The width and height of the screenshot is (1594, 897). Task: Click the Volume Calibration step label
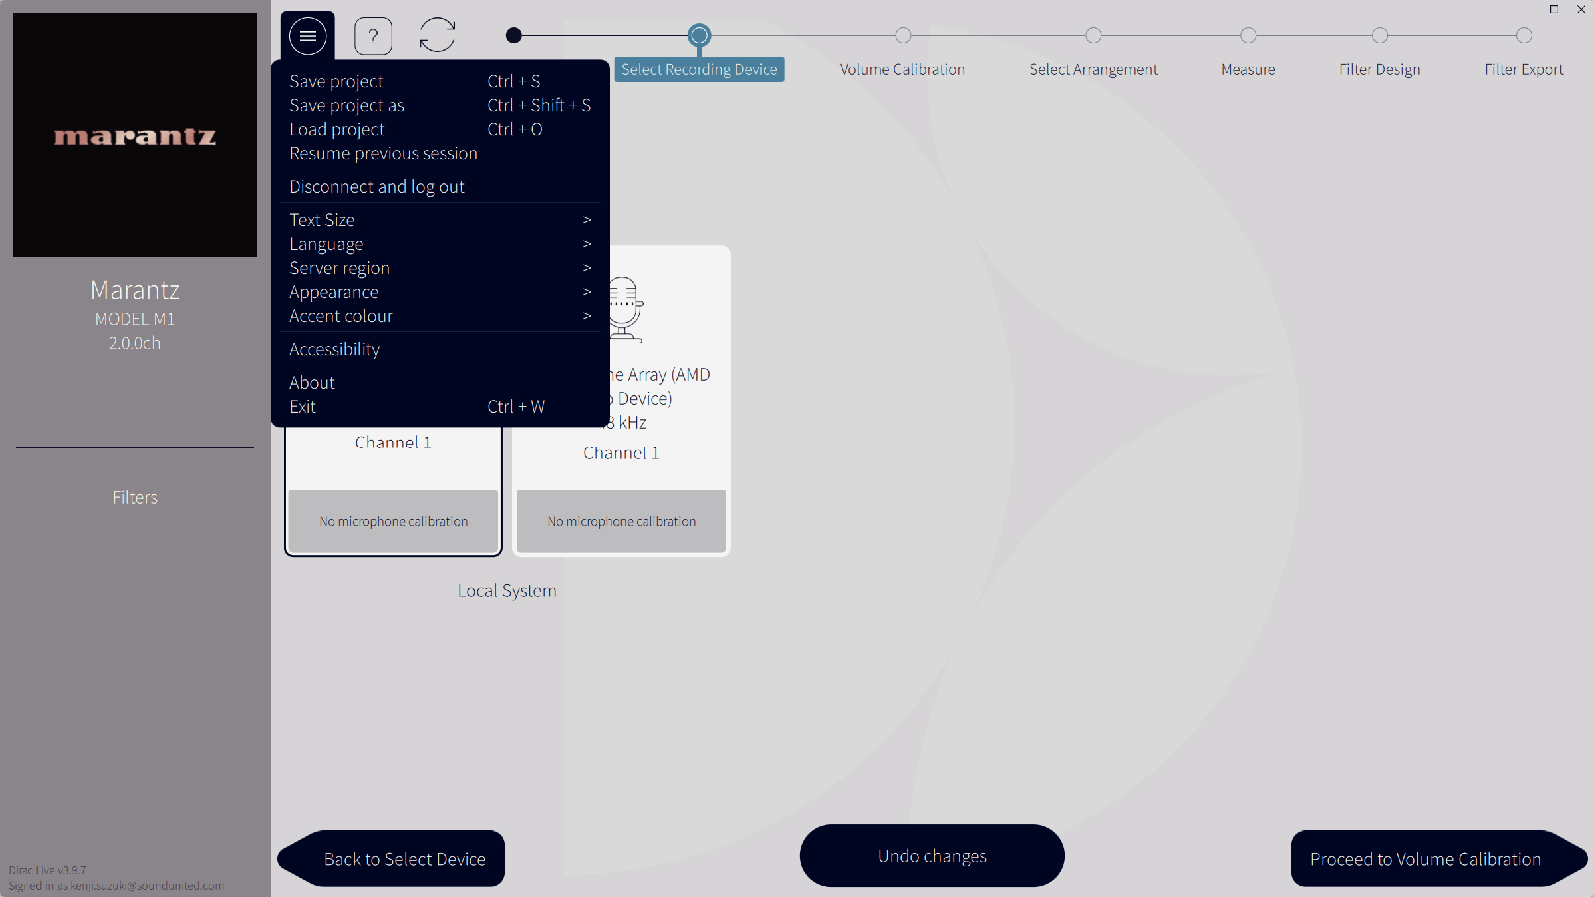[902, 69]
